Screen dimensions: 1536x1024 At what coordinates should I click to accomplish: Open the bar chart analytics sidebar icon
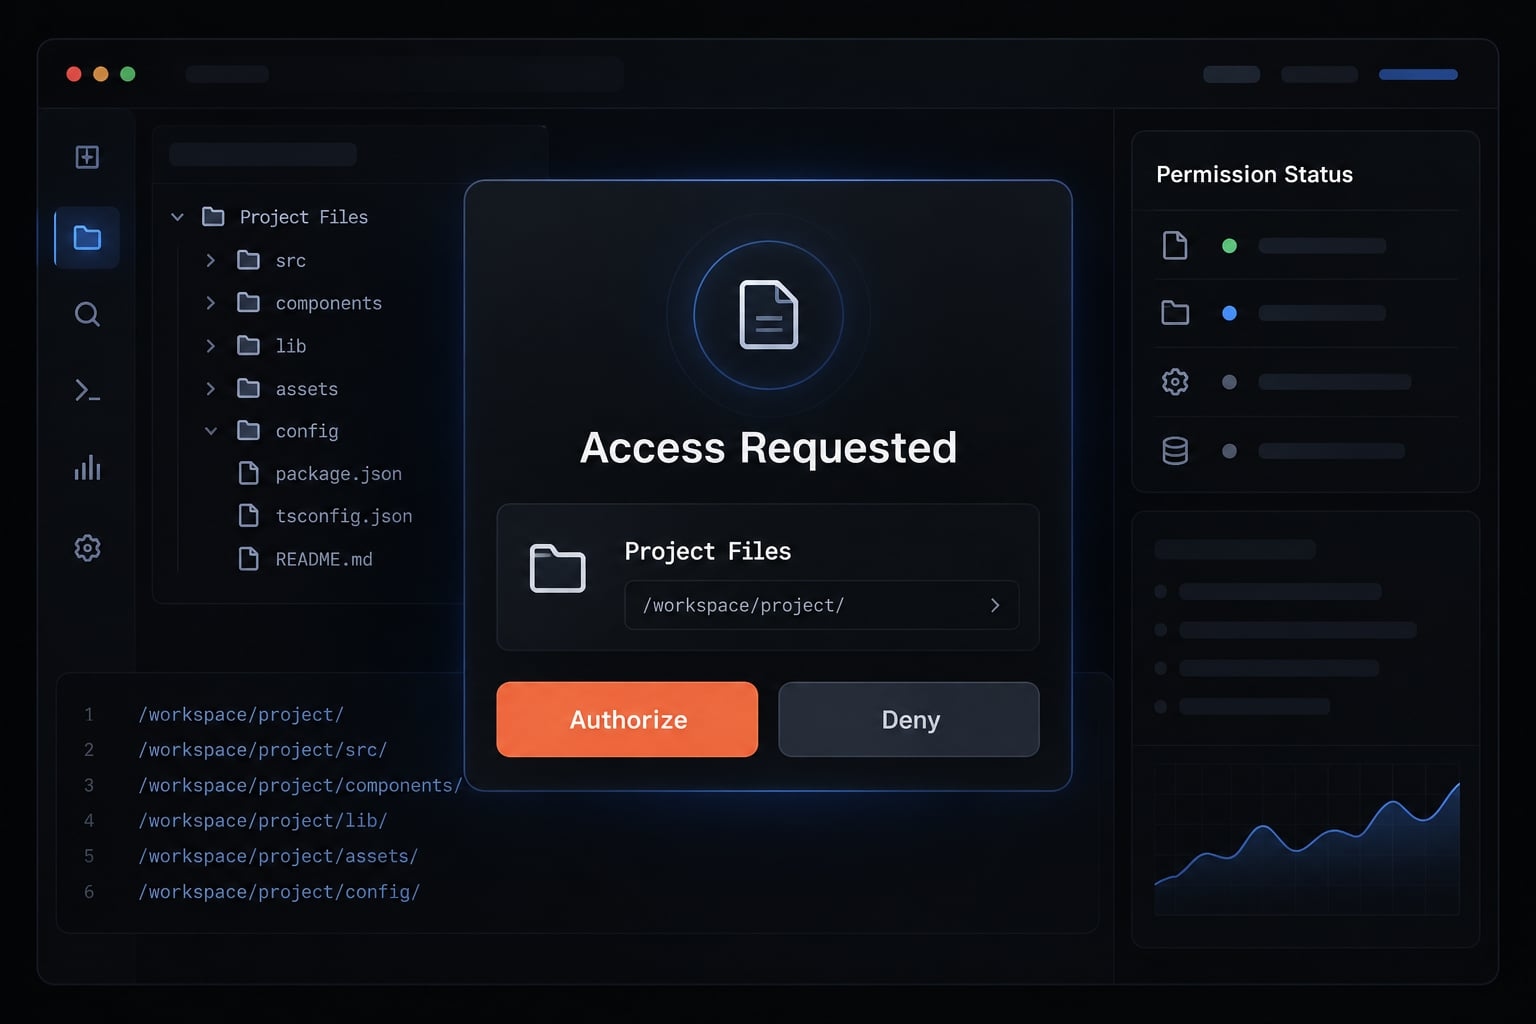point(87,468)
